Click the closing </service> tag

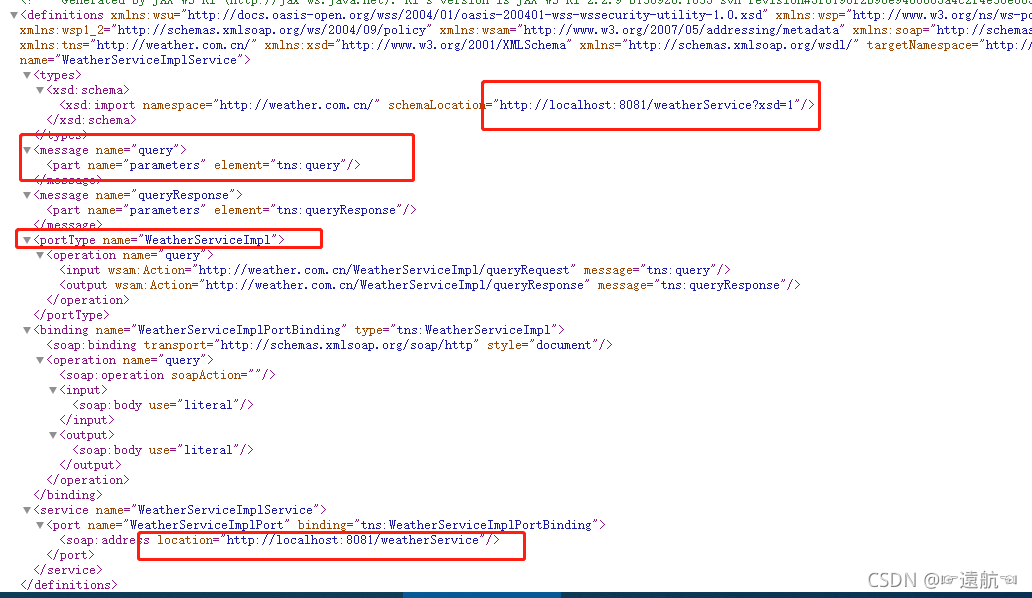(68, 570)
